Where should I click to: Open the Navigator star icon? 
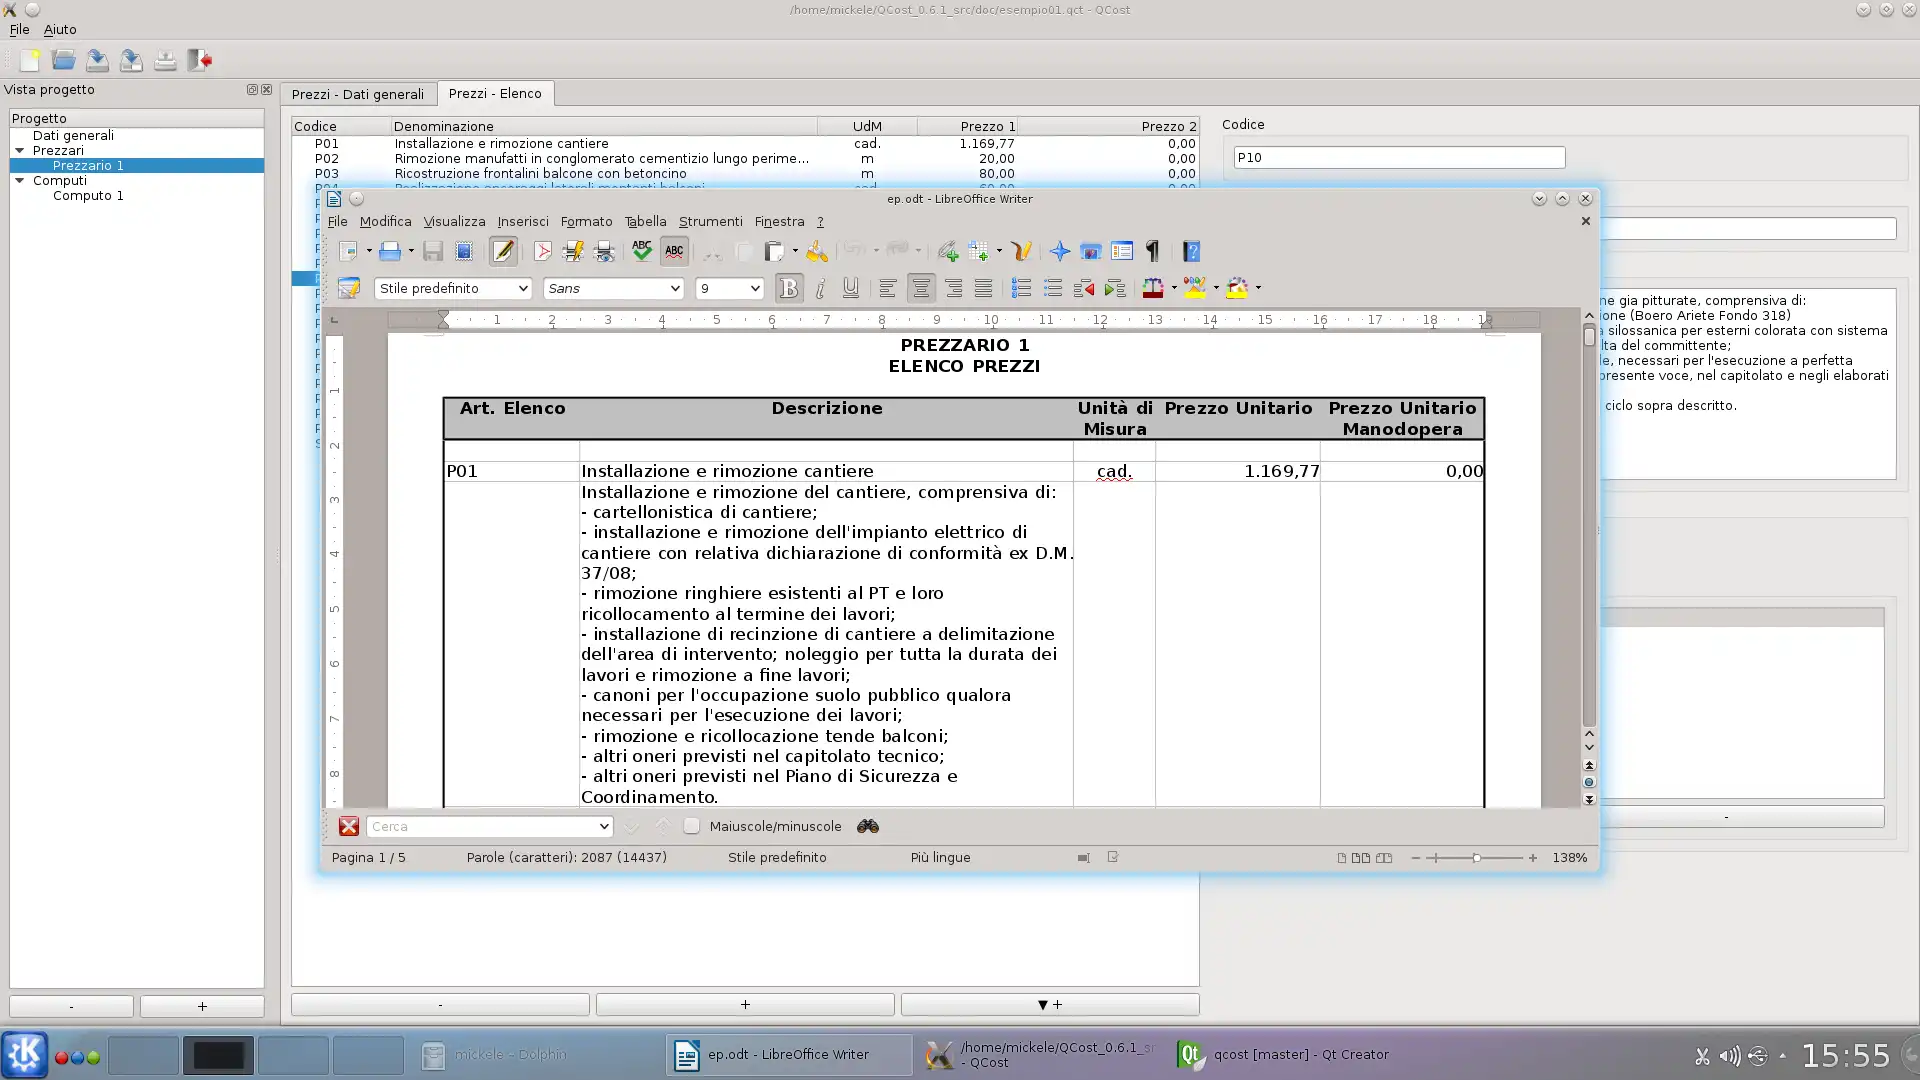[1059, 252]
